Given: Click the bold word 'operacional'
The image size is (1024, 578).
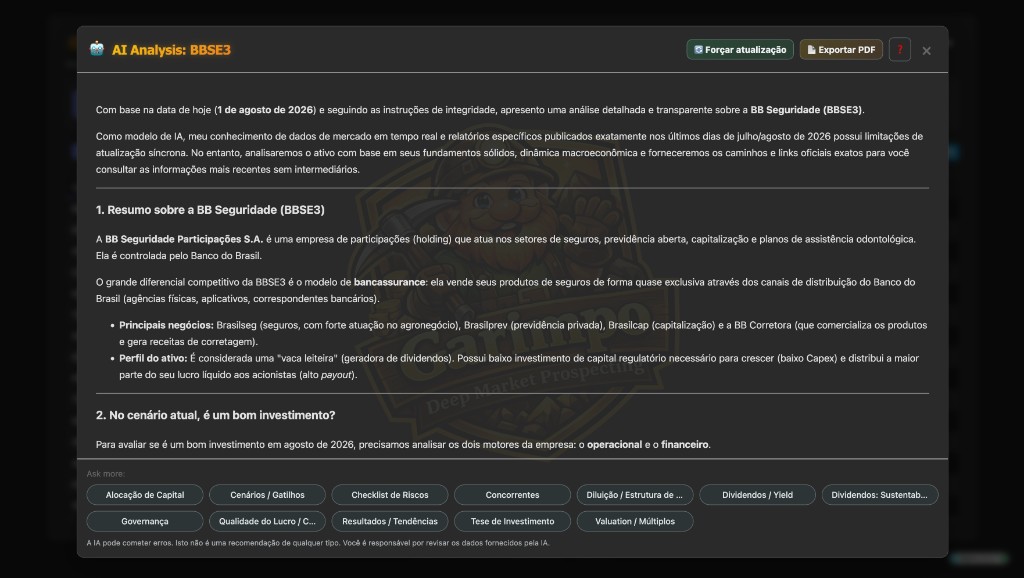Looking at the screenshot, I should tap(615, 445).
